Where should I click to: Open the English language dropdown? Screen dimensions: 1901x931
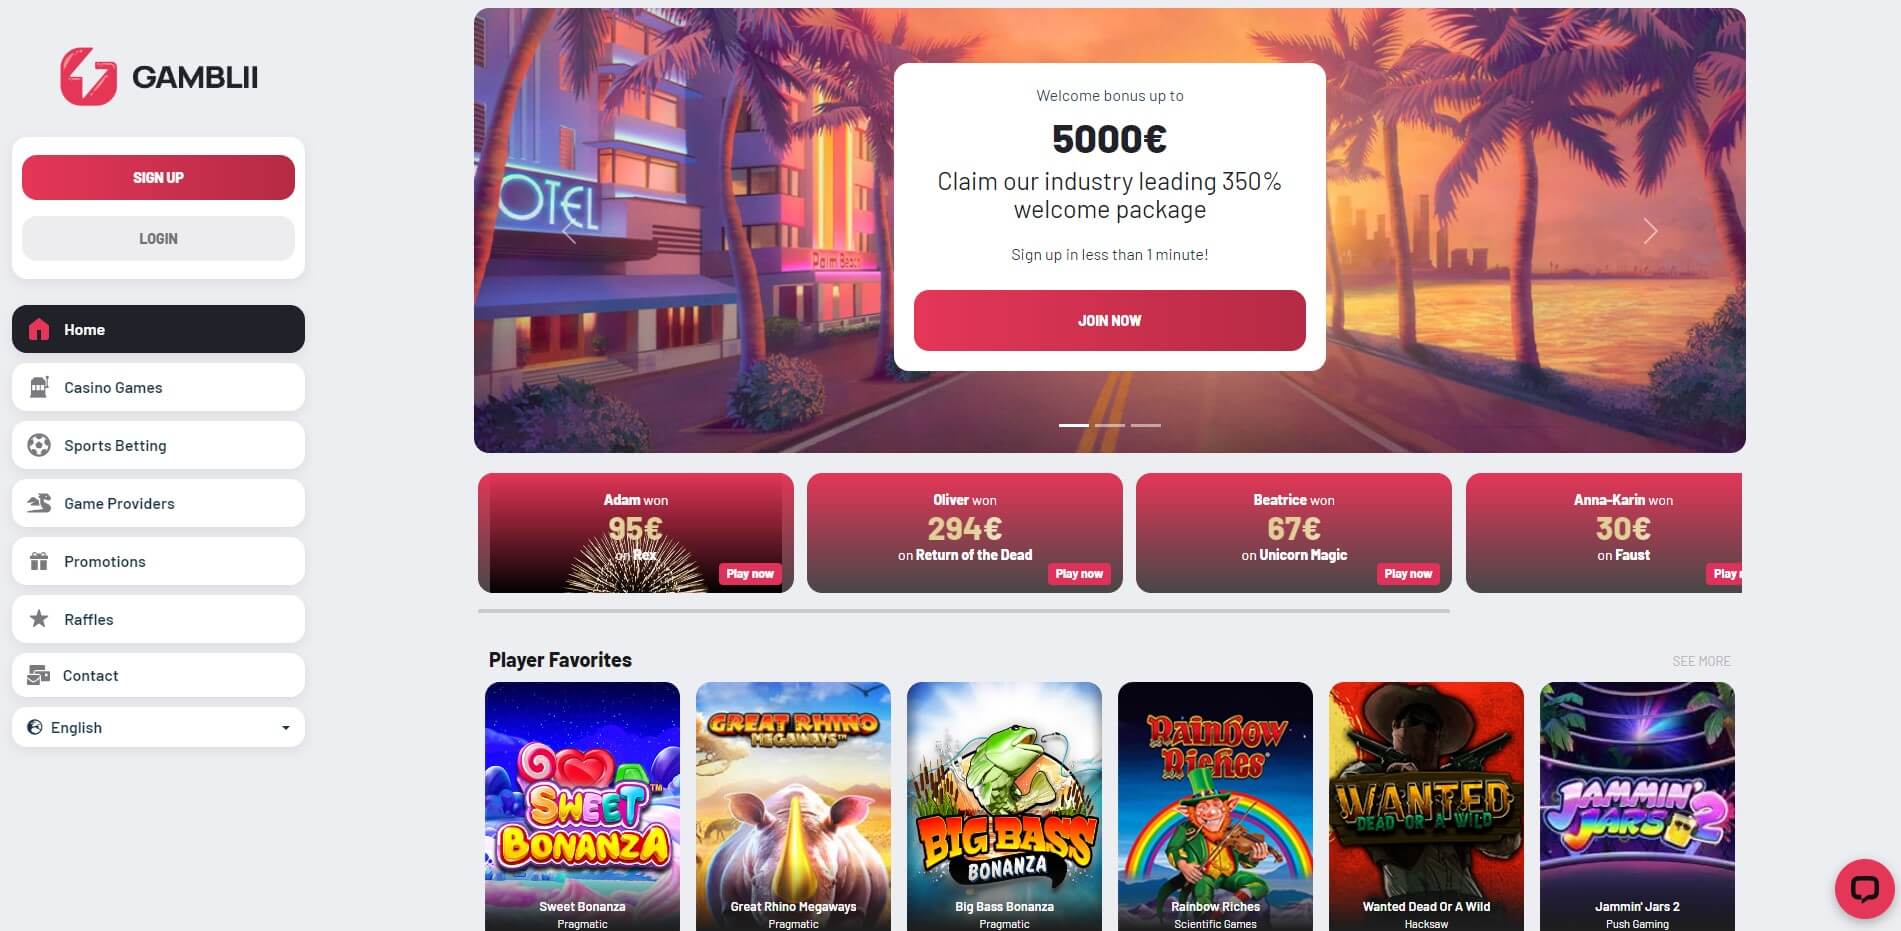(158, 727)
